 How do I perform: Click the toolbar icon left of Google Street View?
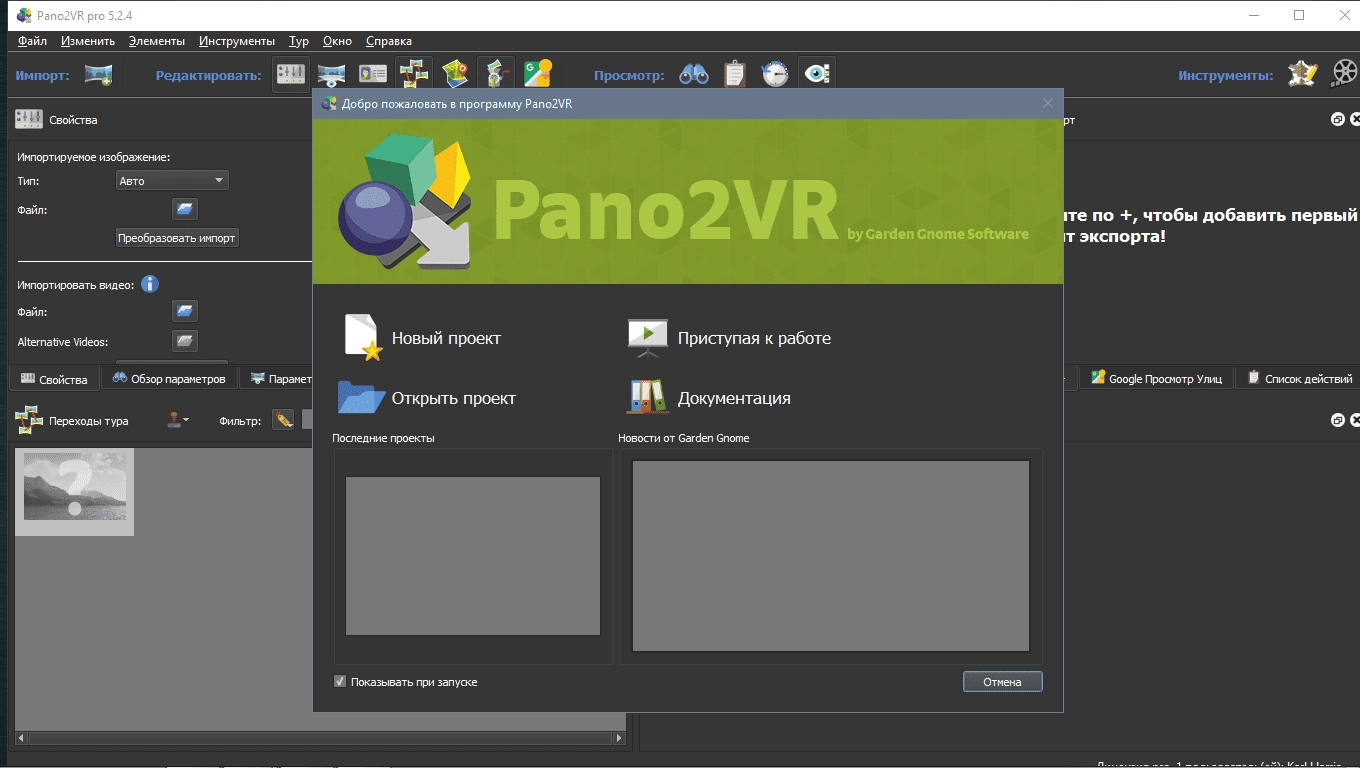click(x=496, y=74)
